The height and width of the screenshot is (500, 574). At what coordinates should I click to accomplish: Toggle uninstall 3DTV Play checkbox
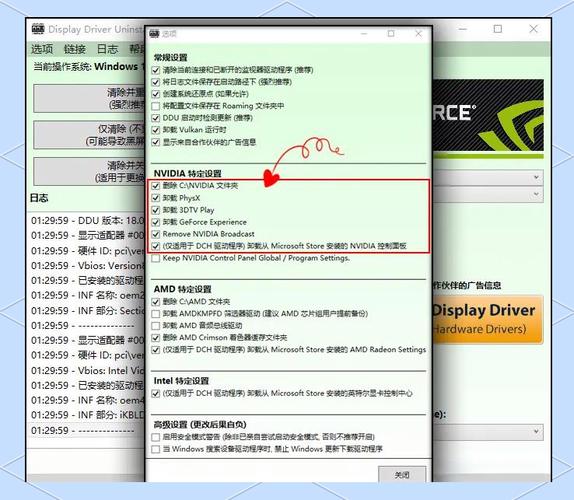[x=156, y=210]
